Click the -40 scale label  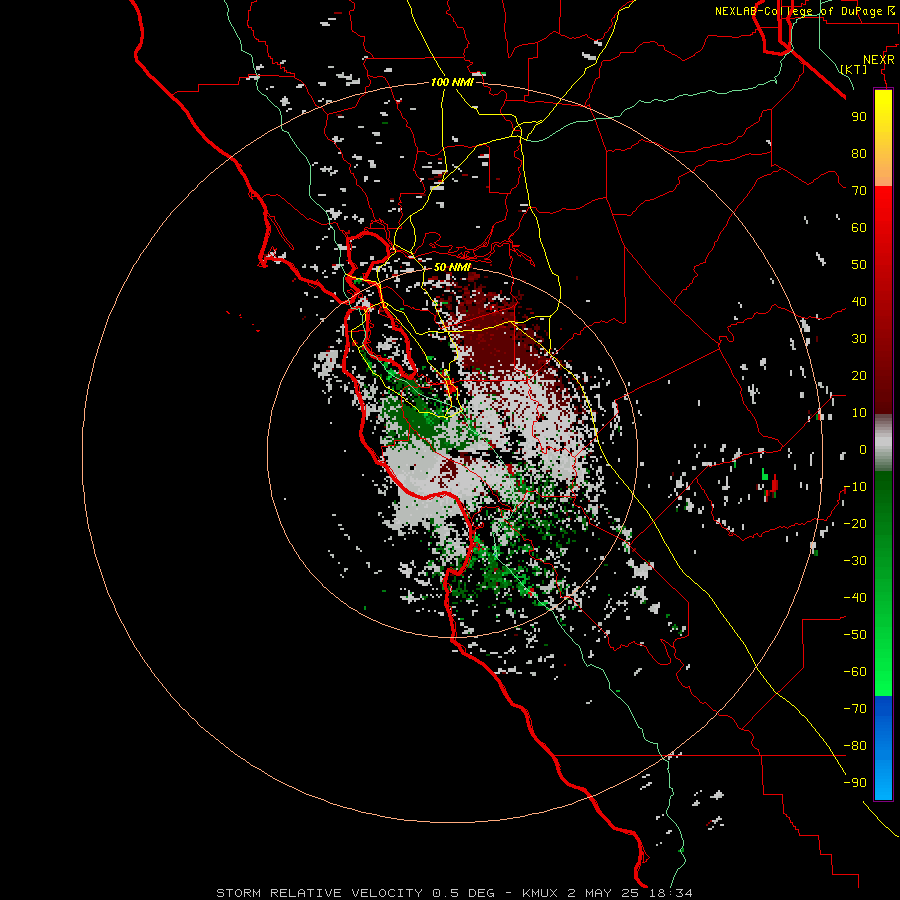(x=855, y=598)
